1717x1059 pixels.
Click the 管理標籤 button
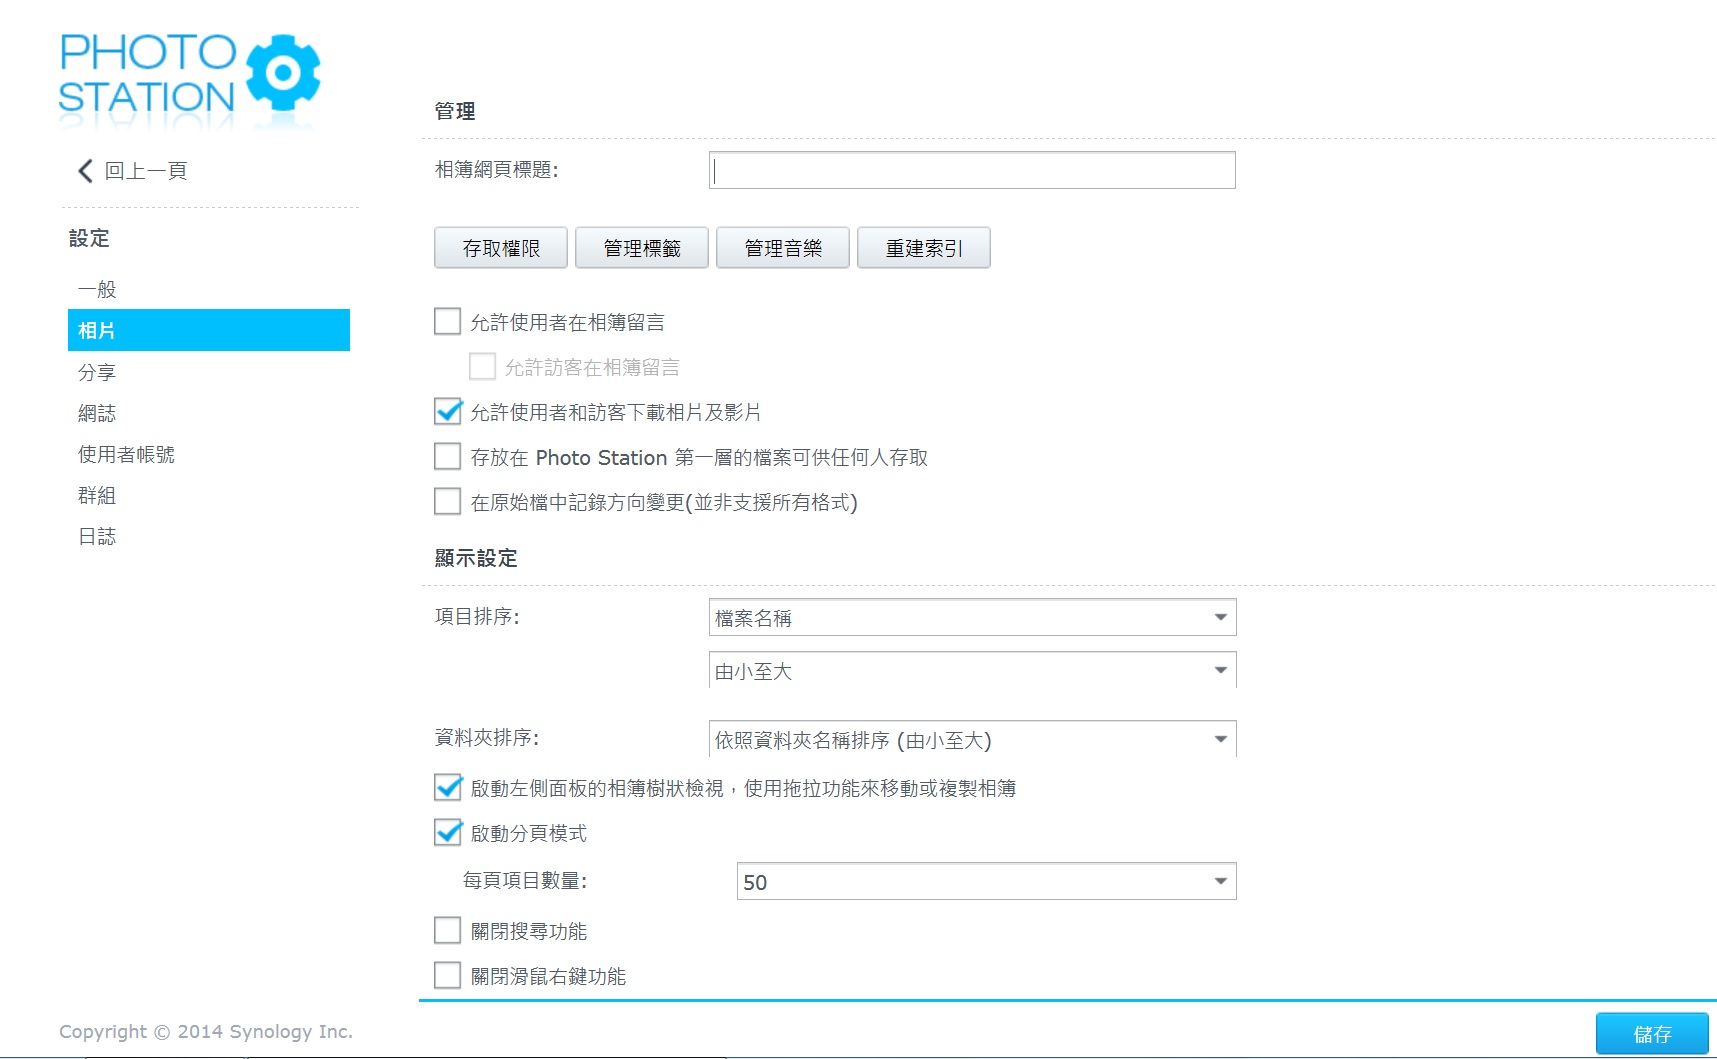pyautogui.click(x=642, y=248)
